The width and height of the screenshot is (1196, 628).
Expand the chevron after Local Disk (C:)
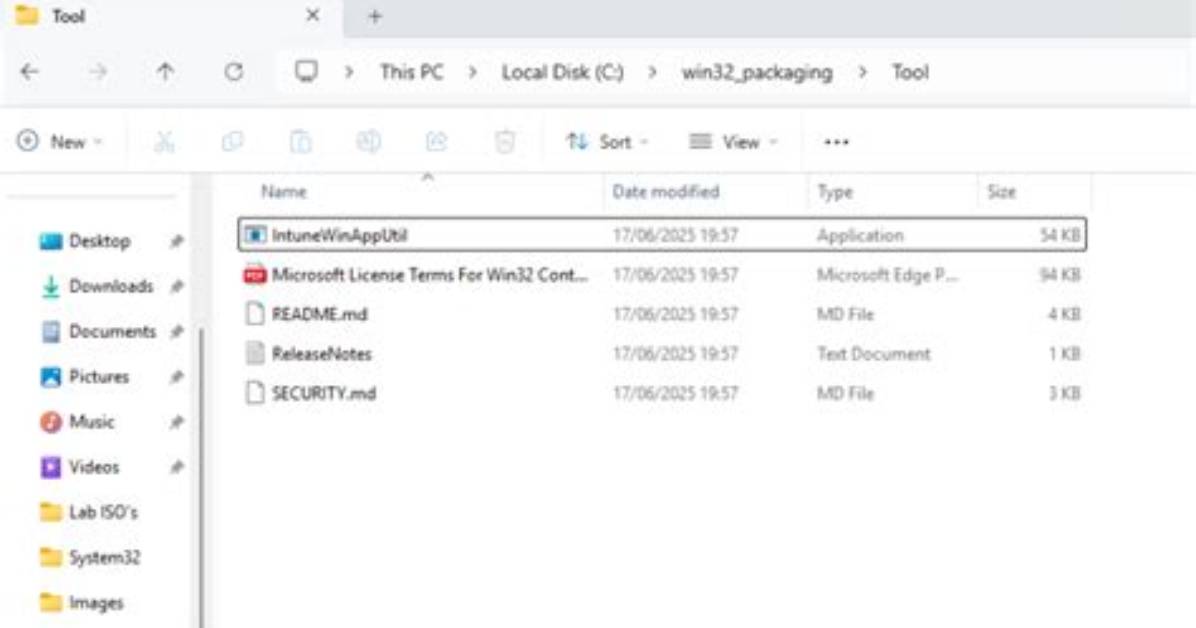click(653, 72)
